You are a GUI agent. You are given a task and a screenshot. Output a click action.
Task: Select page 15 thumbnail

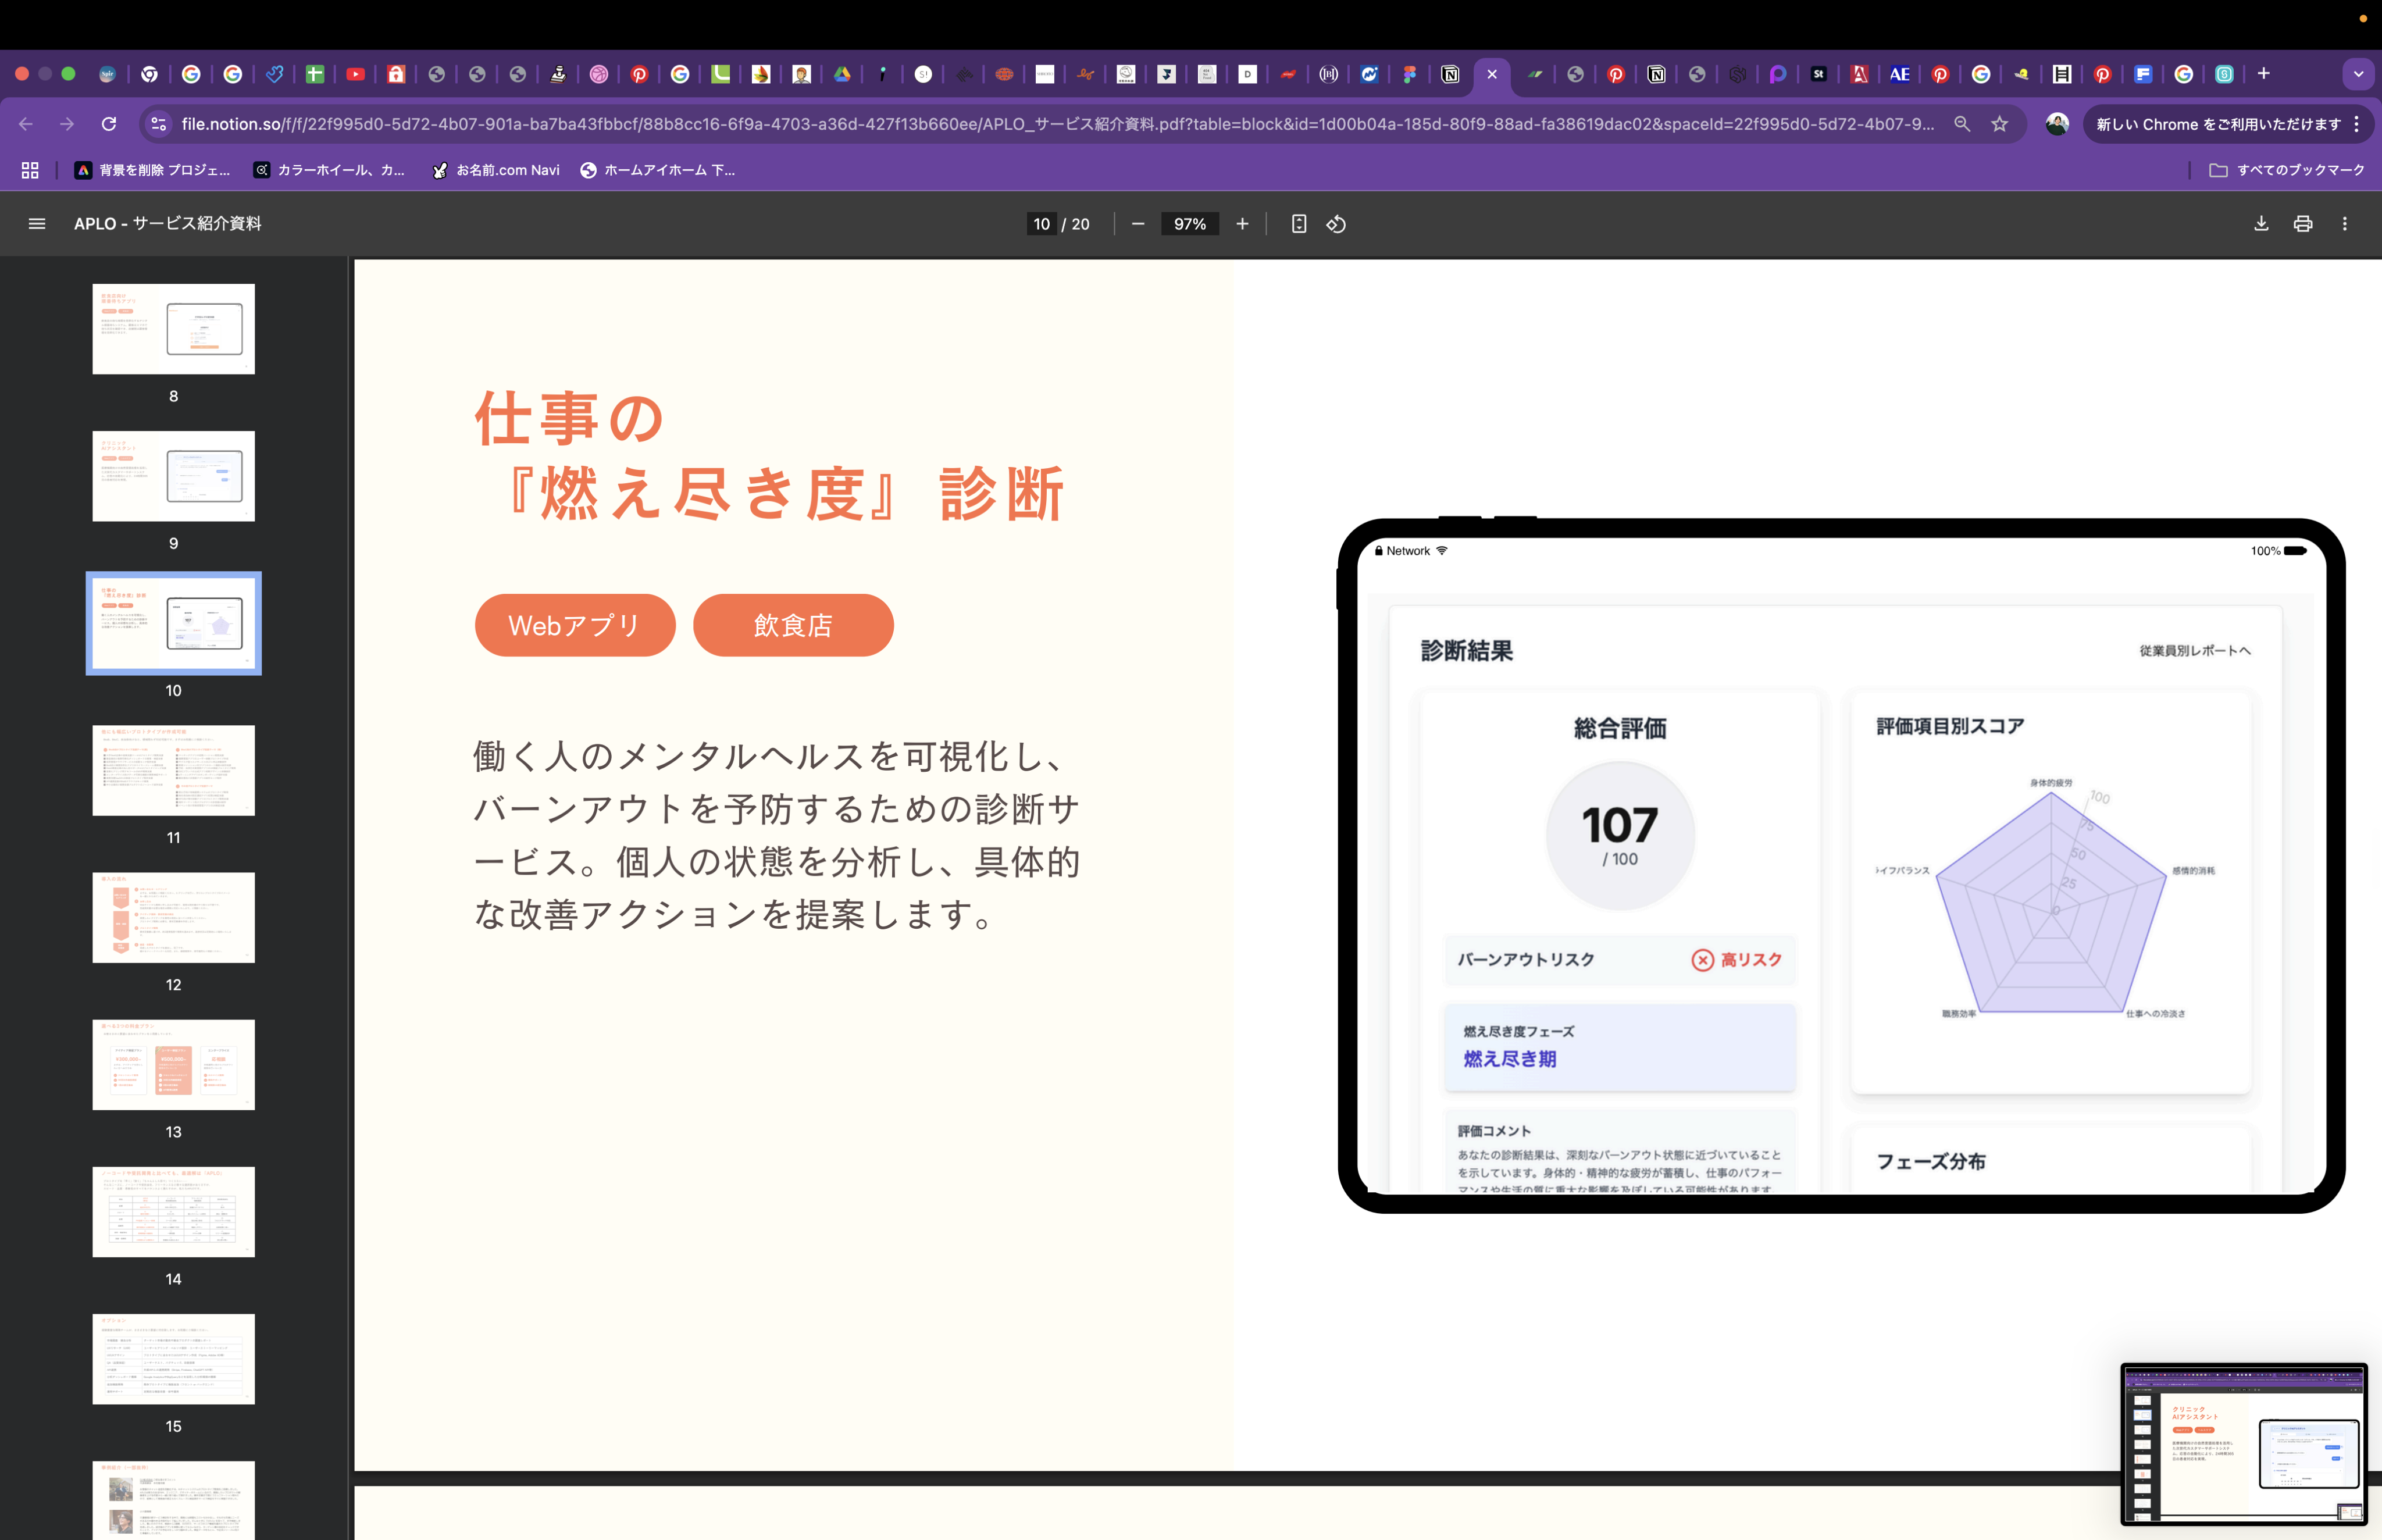point(174,1358)
